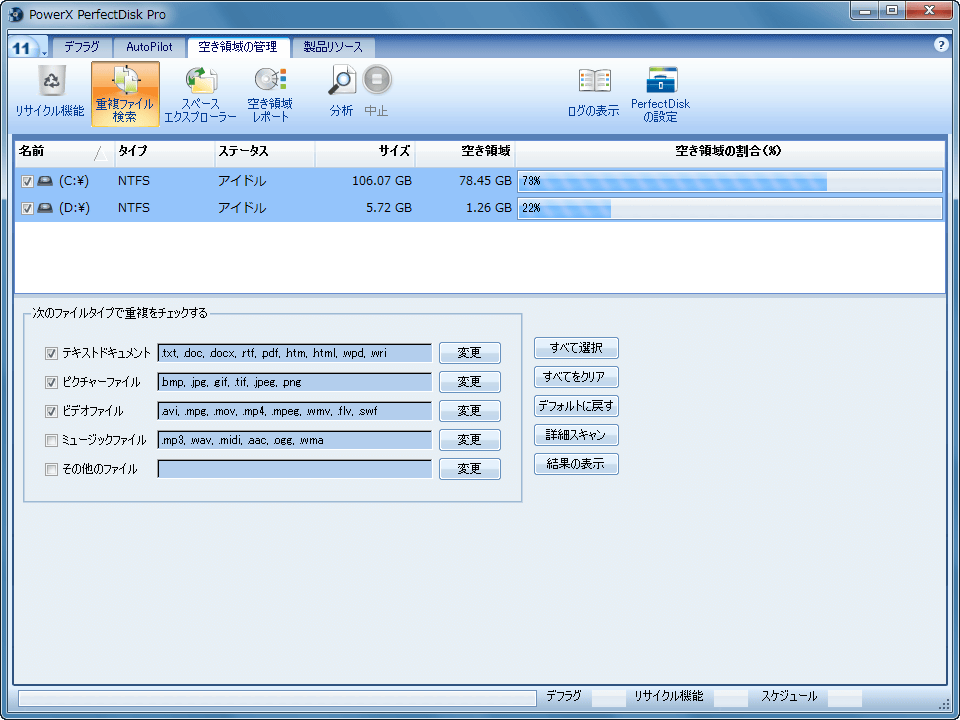Screen dimensions: 960x720
Task: Open the 11 application menu button
Action: pyautogui.click(x=28, y=47)
